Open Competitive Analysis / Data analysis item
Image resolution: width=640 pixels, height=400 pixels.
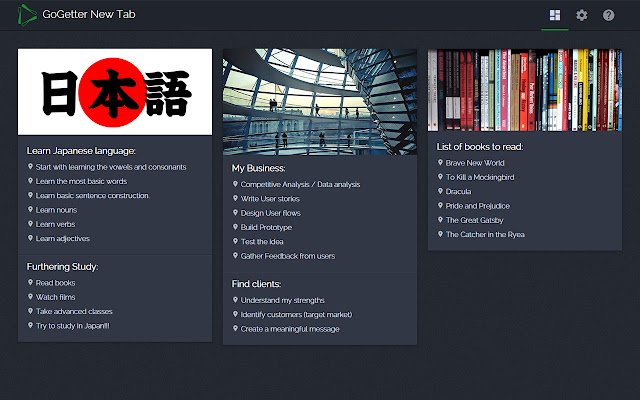point(300,184)
